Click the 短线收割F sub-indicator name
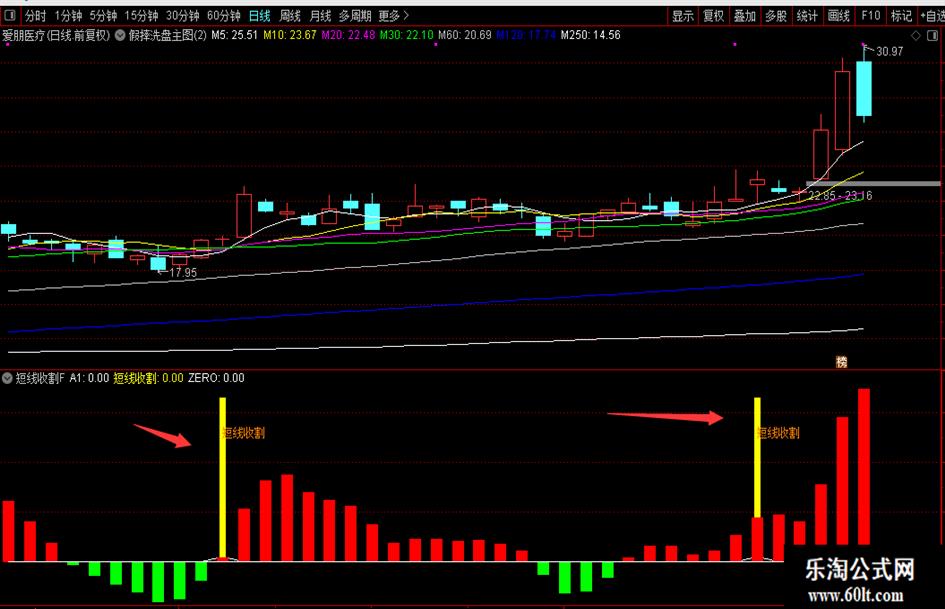 coord(40,379)
